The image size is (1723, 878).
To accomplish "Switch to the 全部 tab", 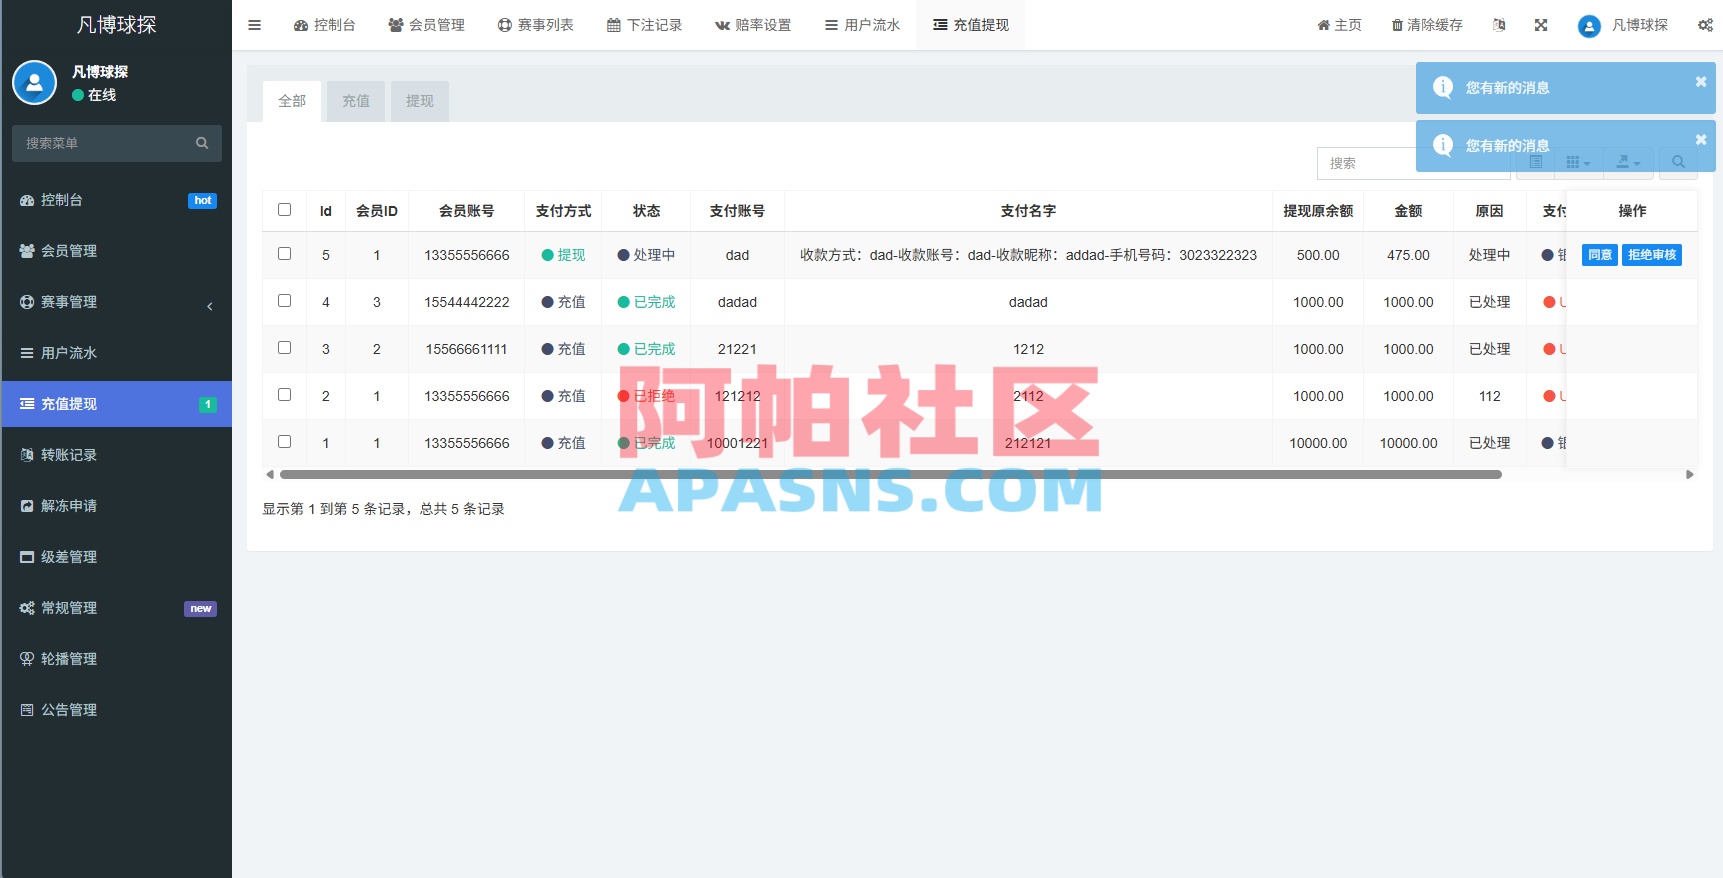I will point(292,101).
